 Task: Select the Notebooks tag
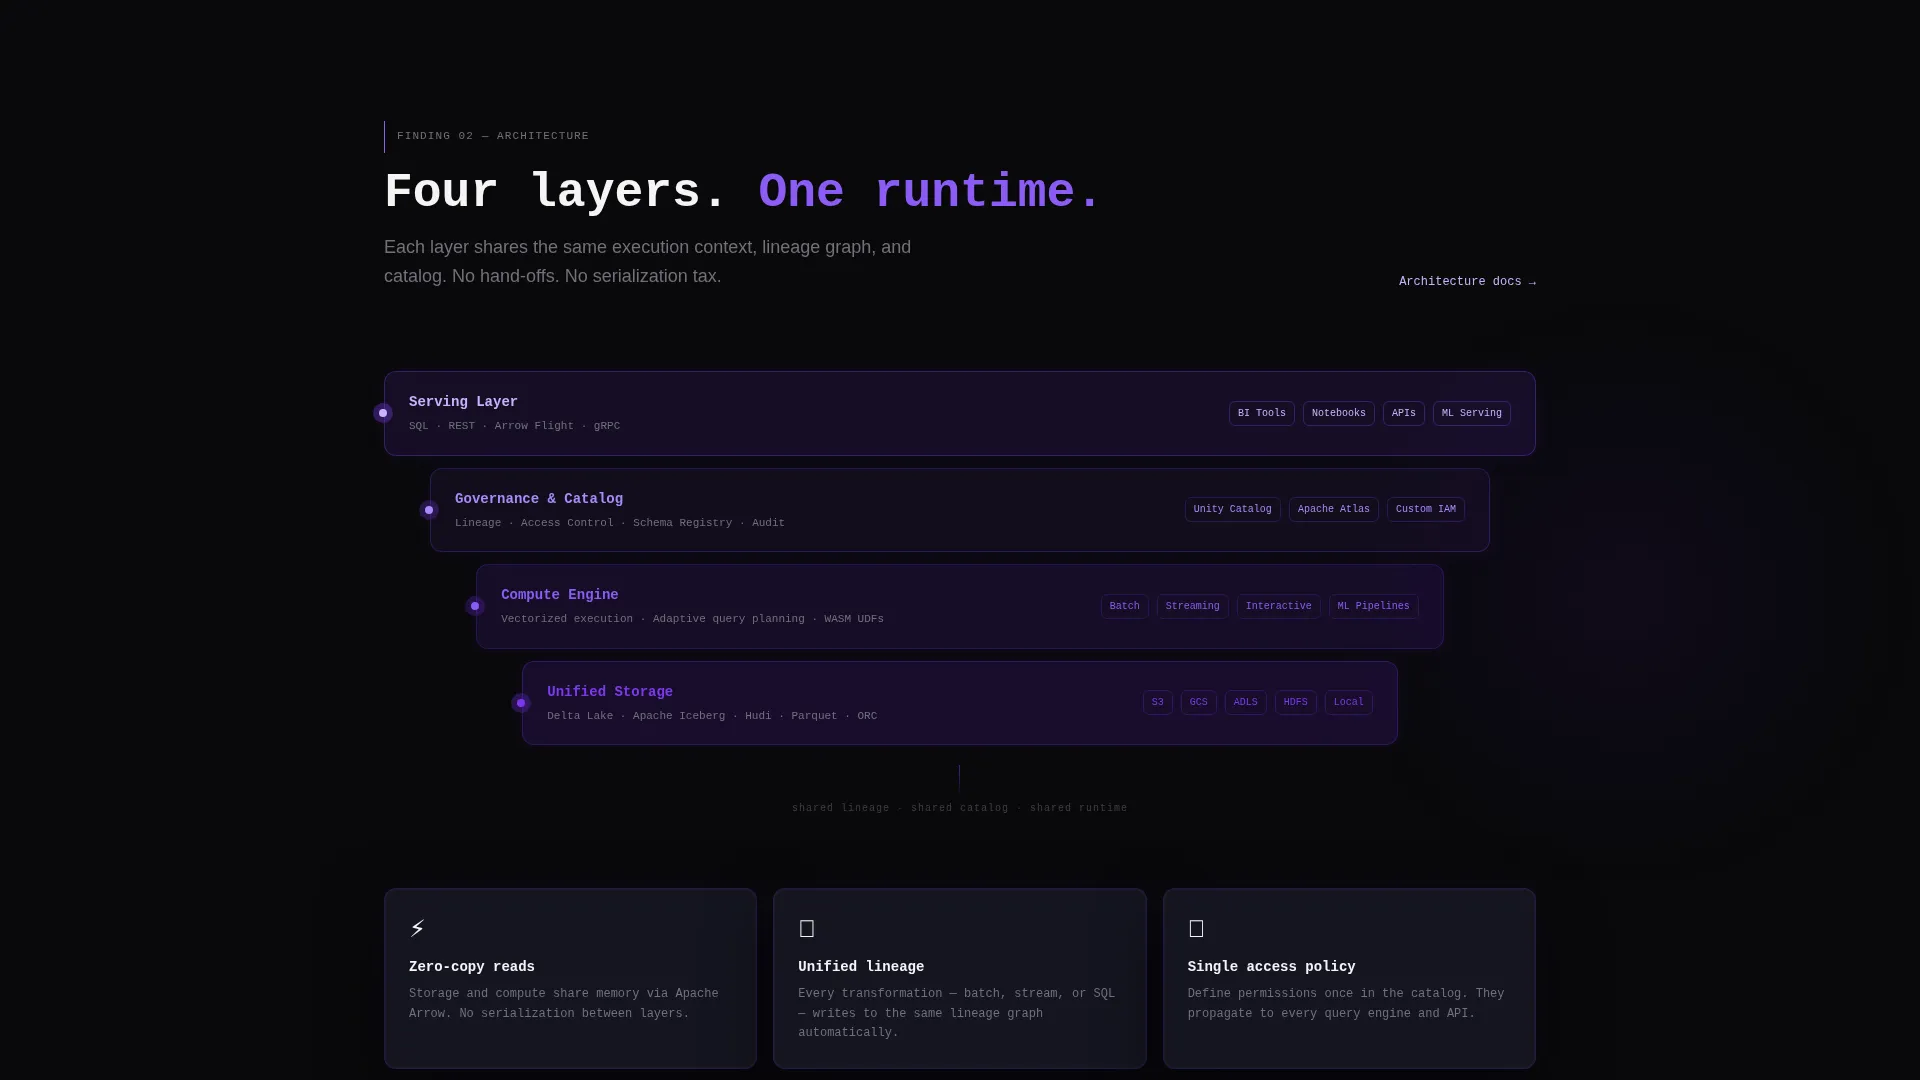(x=1338, y=413)
